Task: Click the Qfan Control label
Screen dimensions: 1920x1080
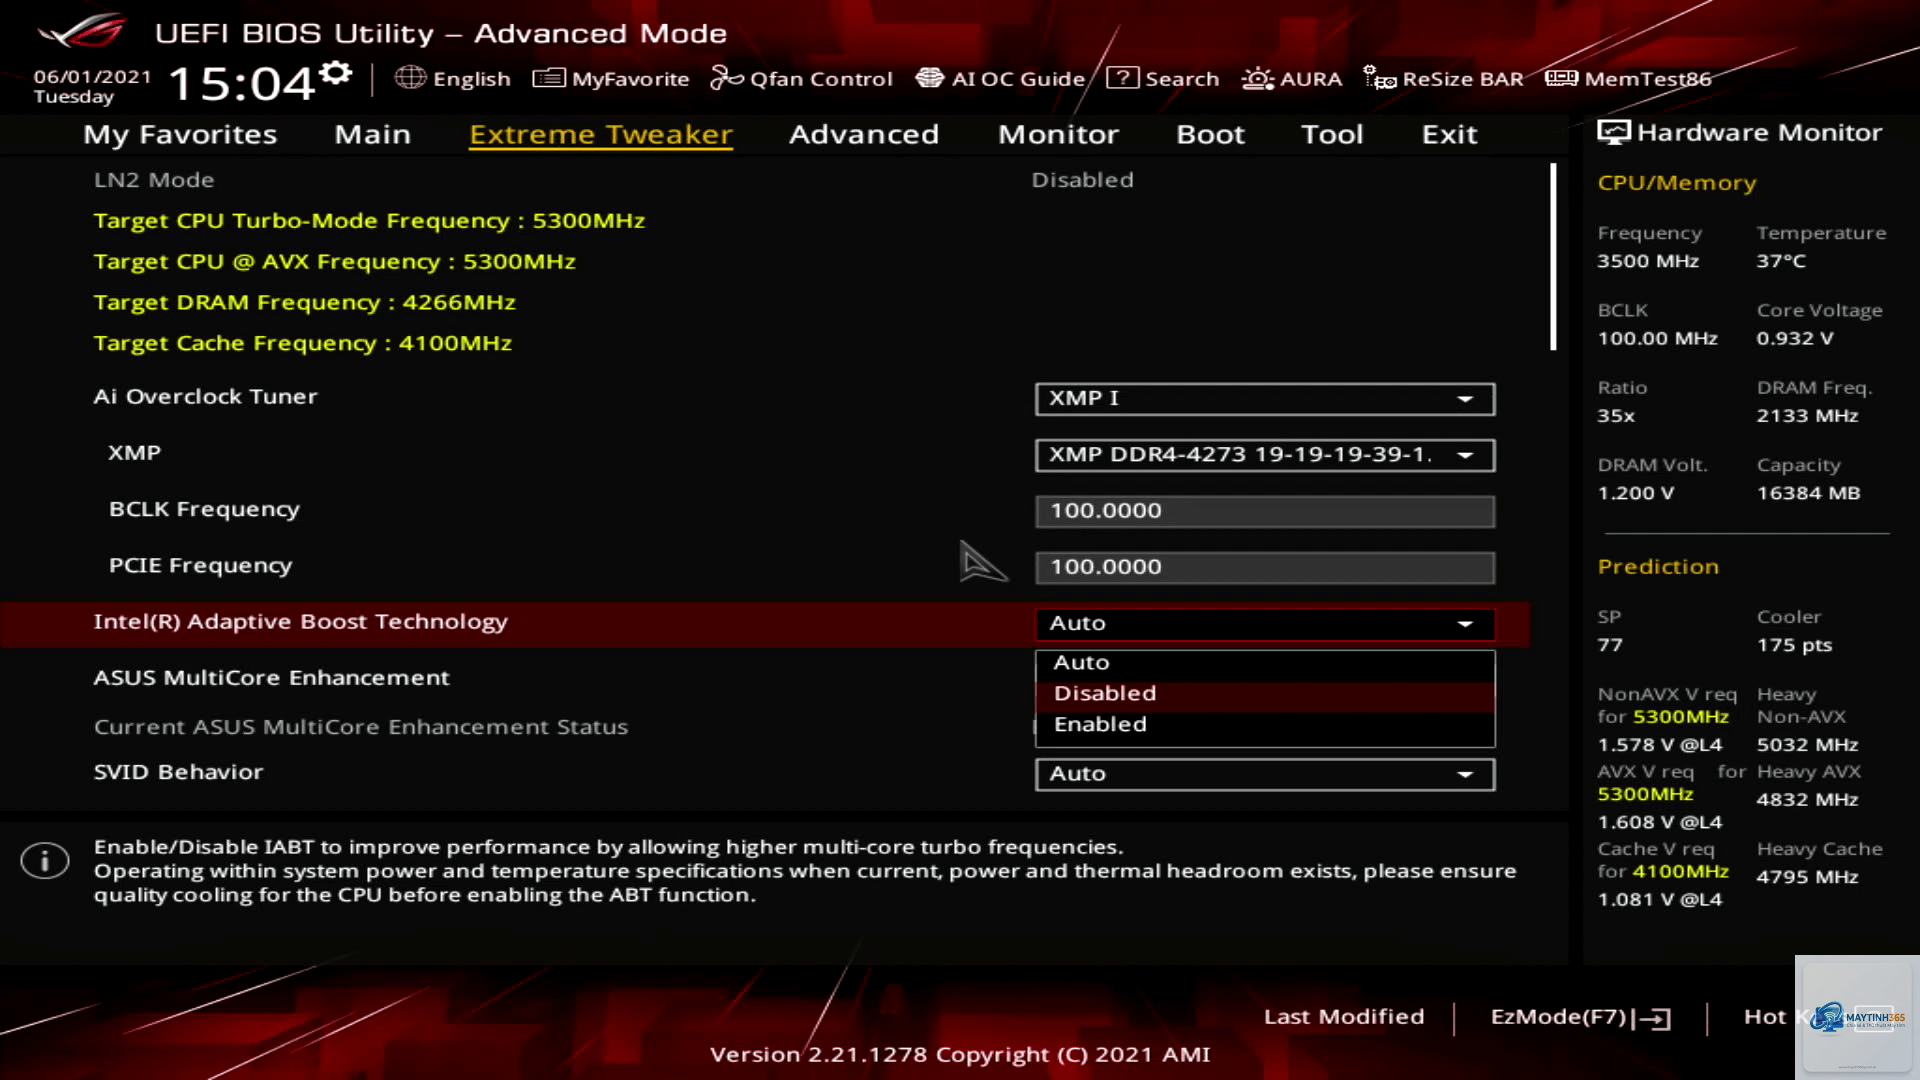Action: click(x=821, y=79)
